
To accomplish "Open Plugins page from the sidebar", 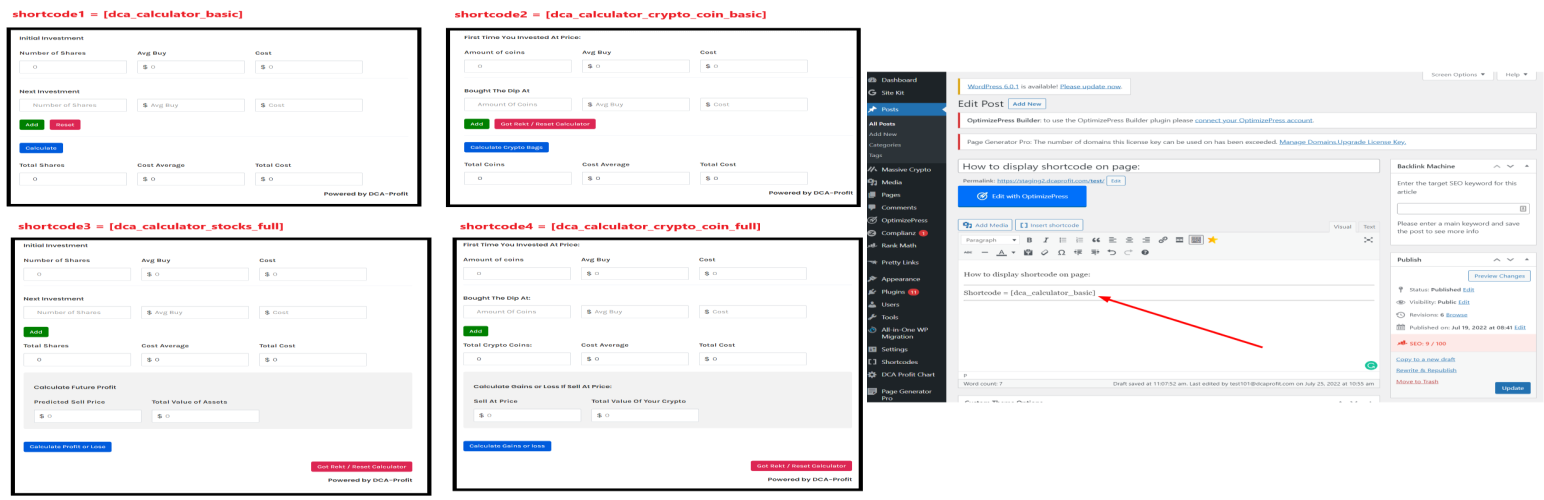I will point(893,291).
